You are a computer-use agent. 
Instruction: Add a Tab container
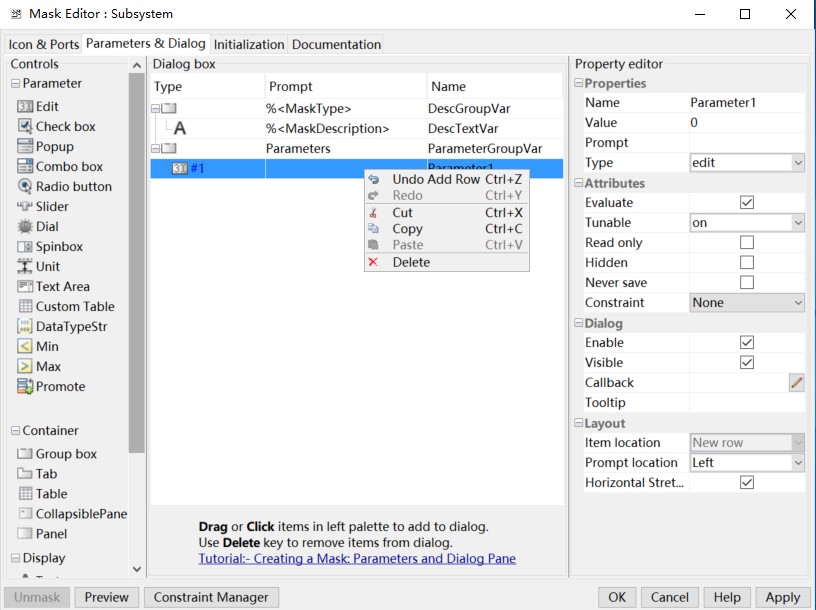(37, 474)
